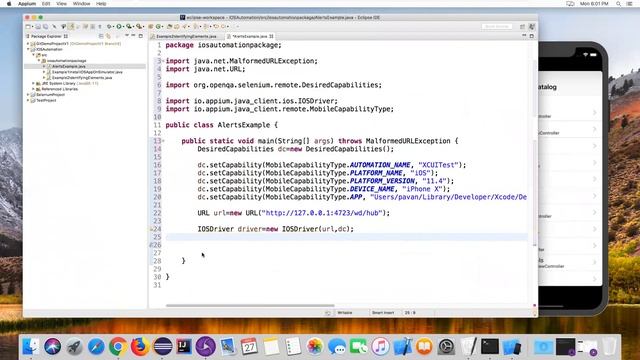This screenshot has width=640, height=360.
Task: Open Terminal from the Dock
Action: (x=490, y=347)
